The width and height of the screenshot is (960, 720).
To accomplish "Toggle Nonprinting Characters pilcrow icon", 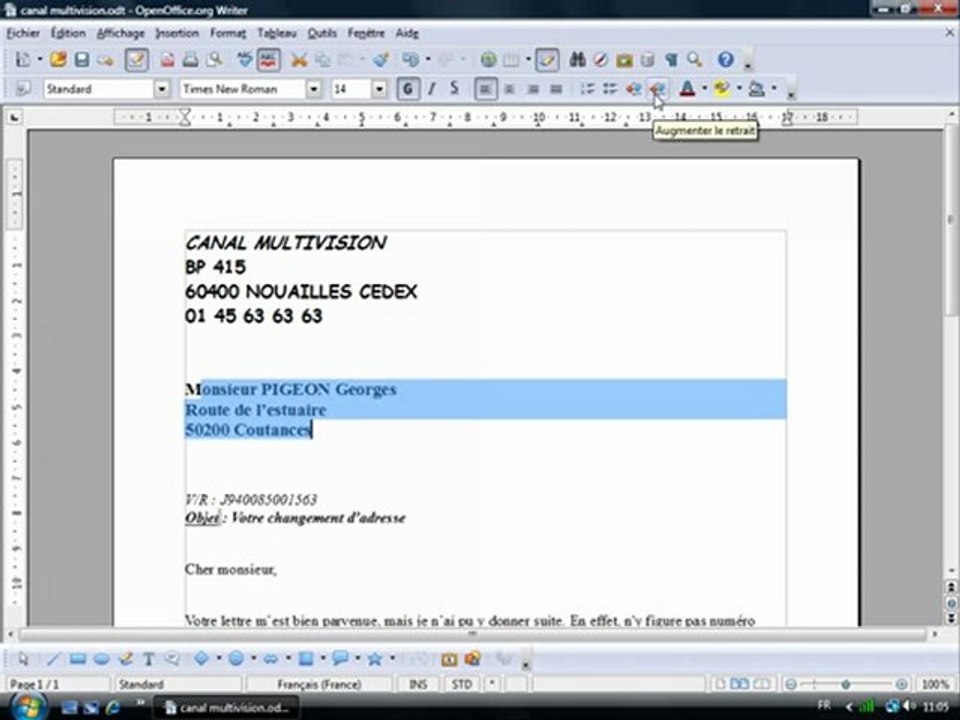I will [671, 59].
